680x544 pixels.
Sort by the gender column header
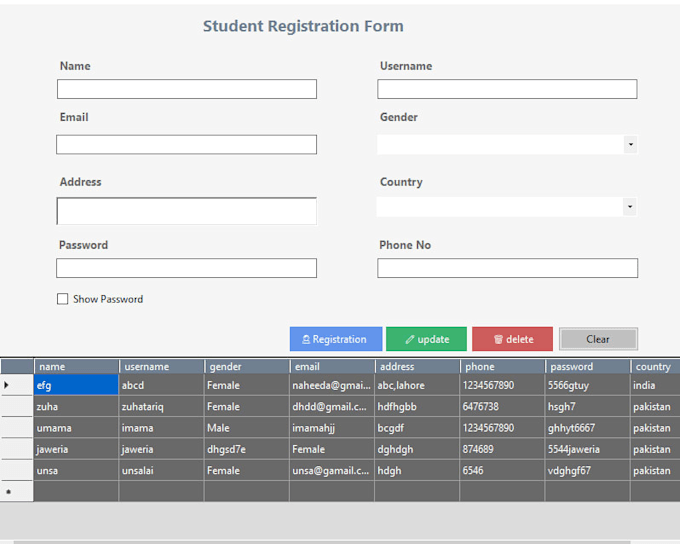coord(247,367)
